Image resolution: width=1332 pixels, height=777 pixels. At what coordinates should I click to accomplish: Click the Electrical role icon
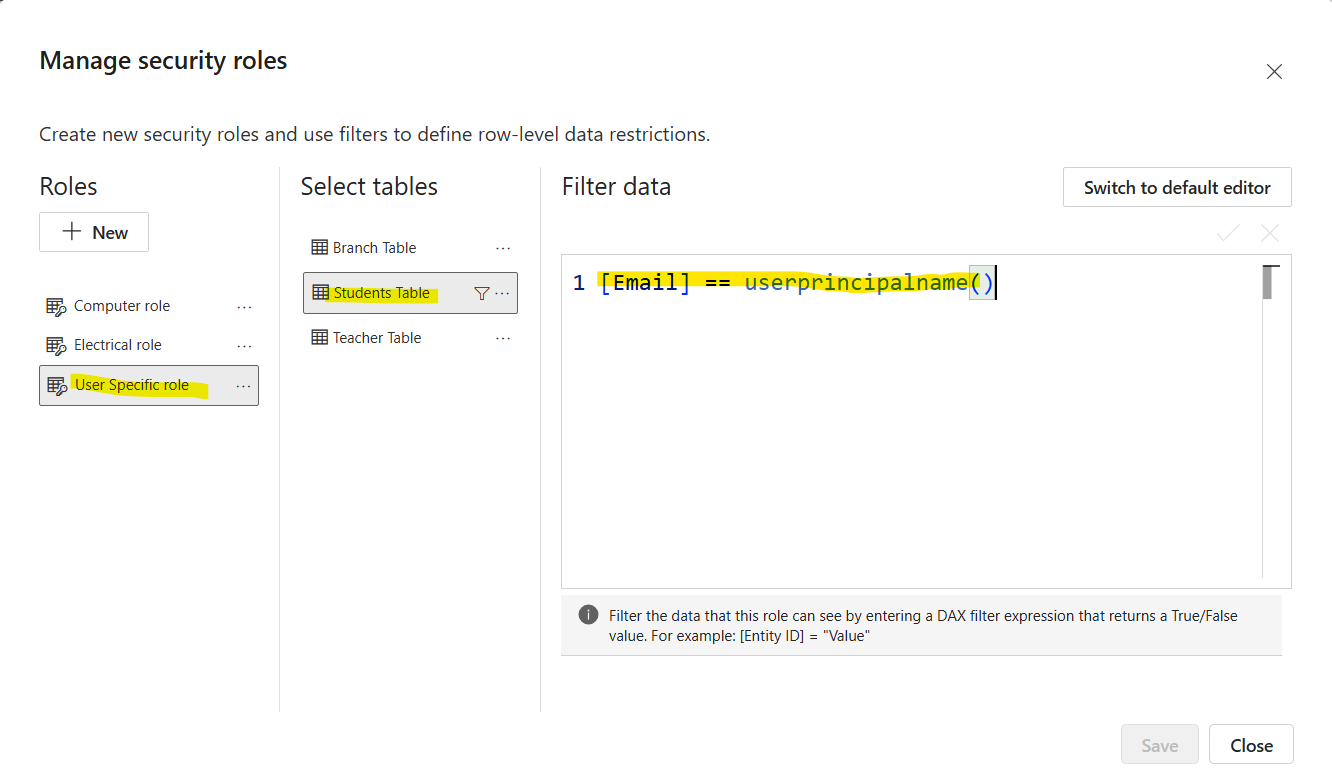(x=56, y=346)
